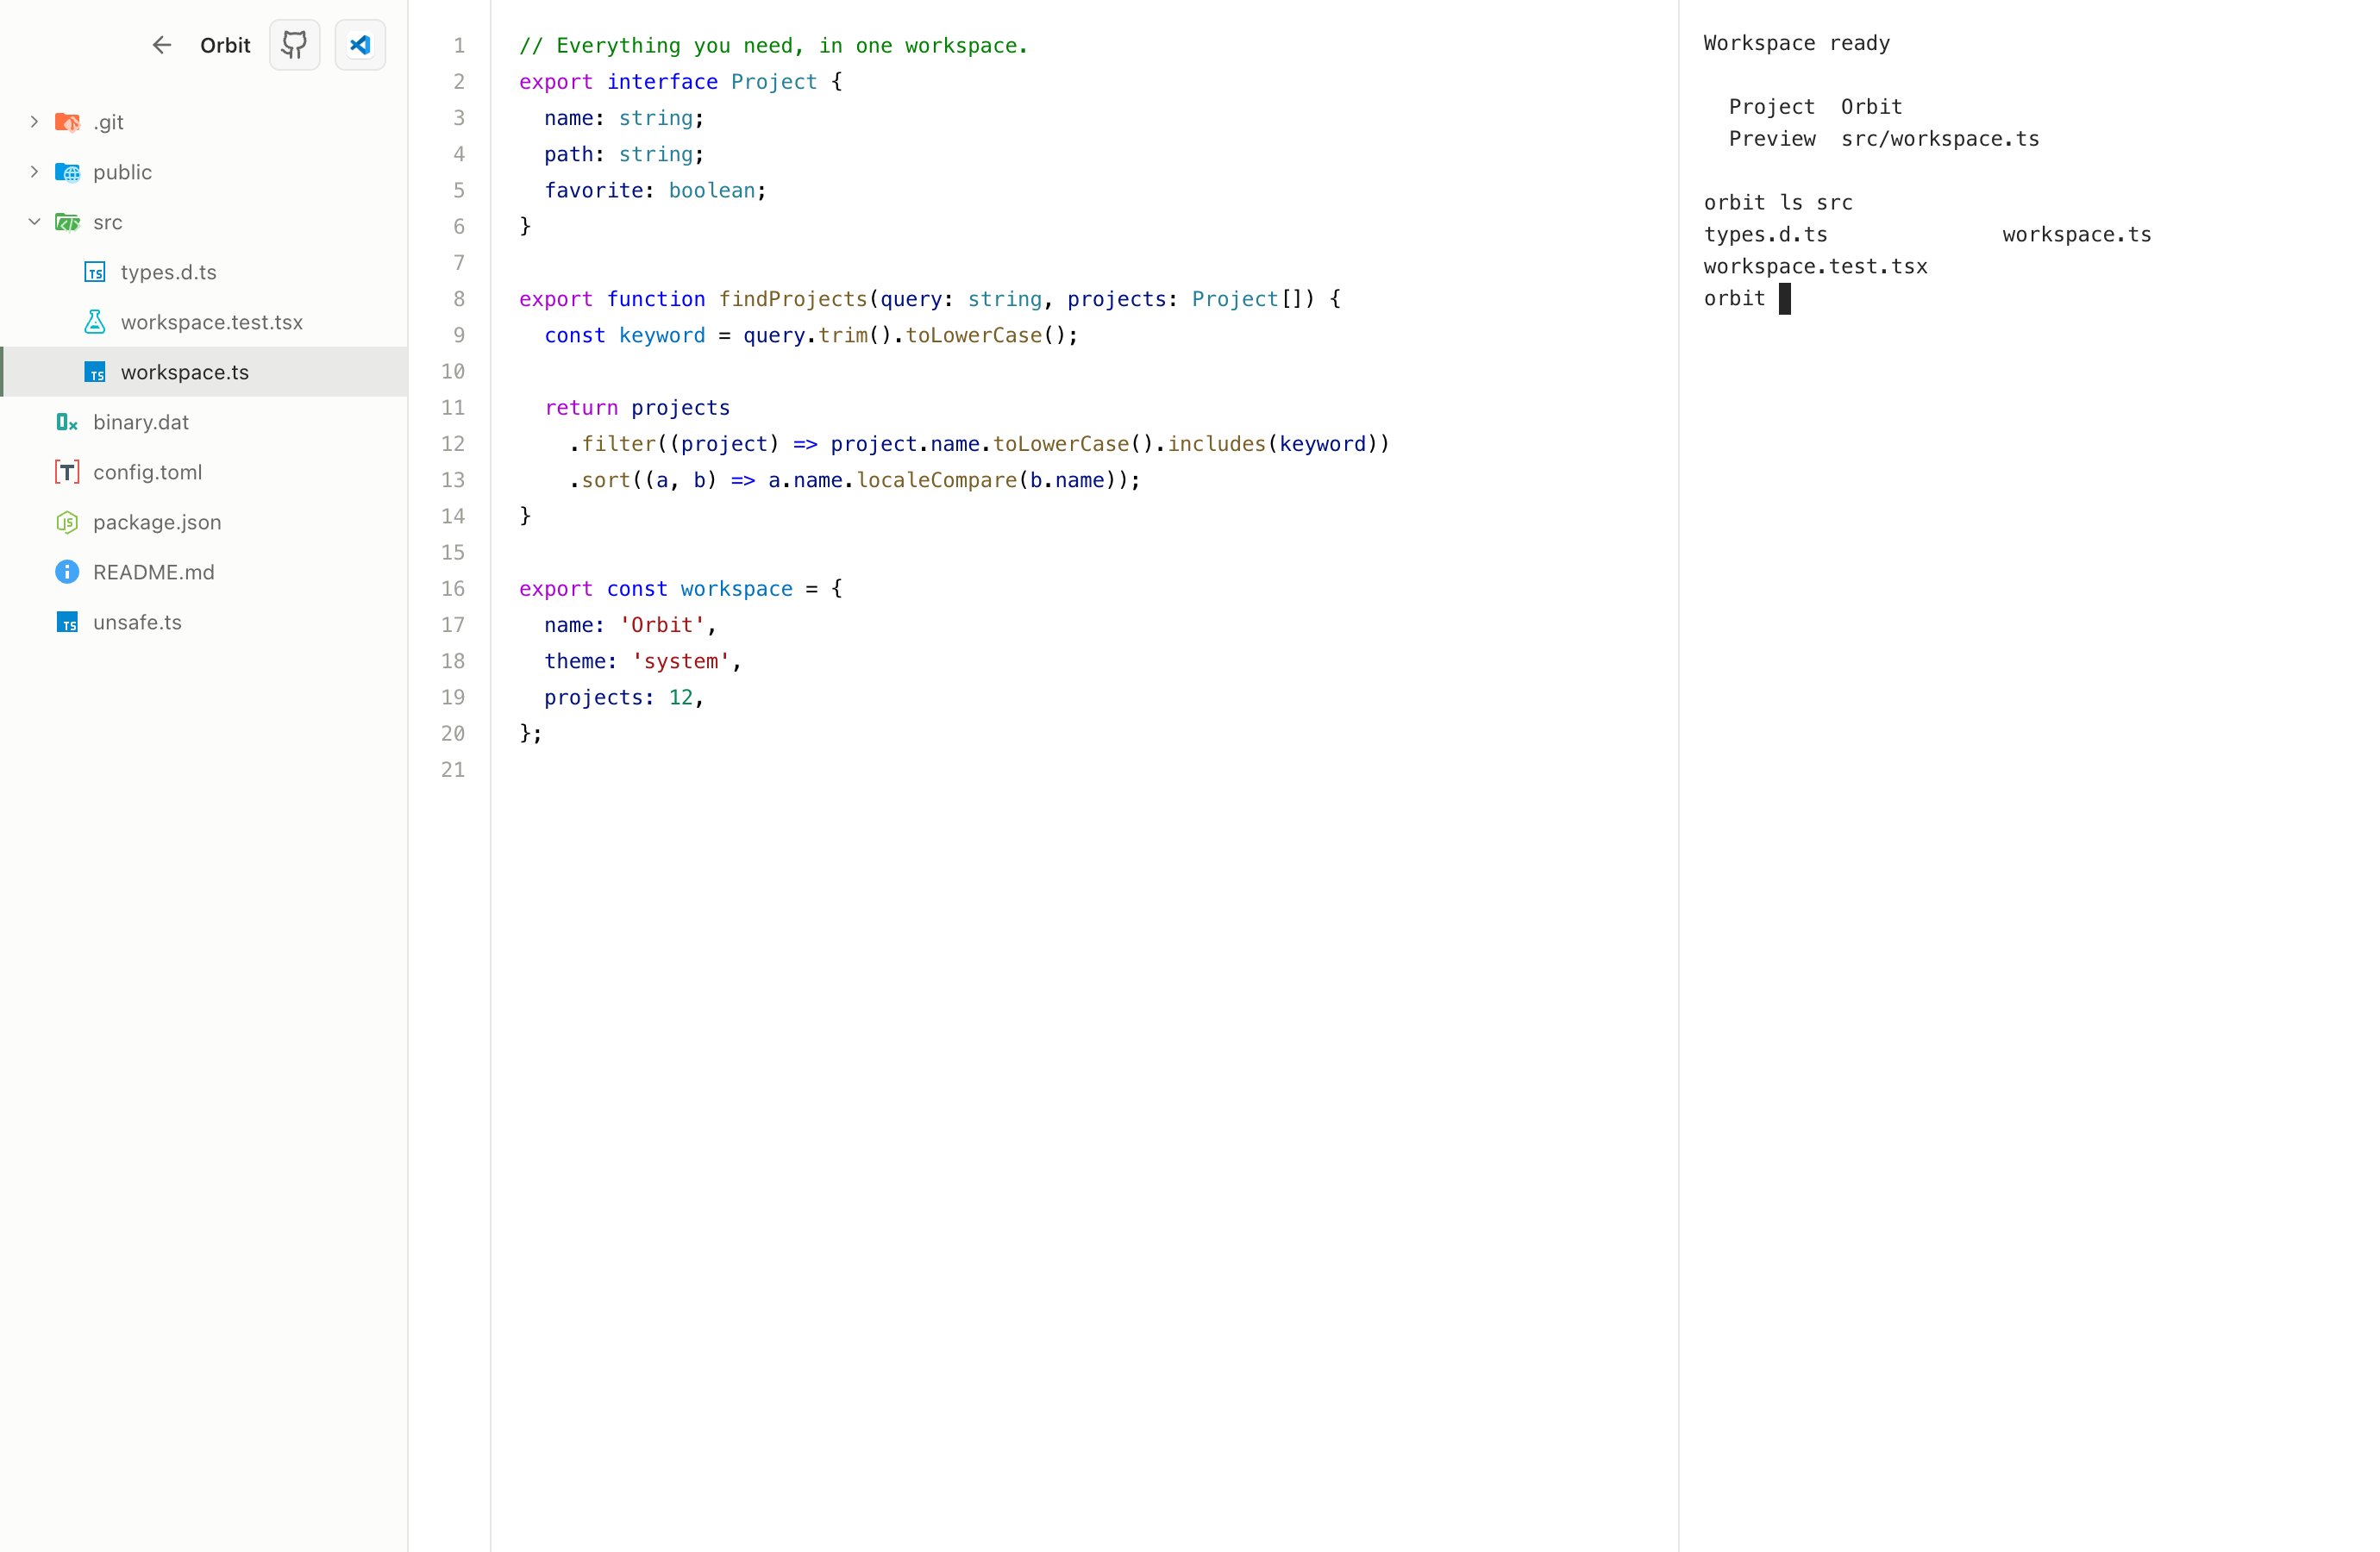Open the GitHub repository button

coord(294,45)
